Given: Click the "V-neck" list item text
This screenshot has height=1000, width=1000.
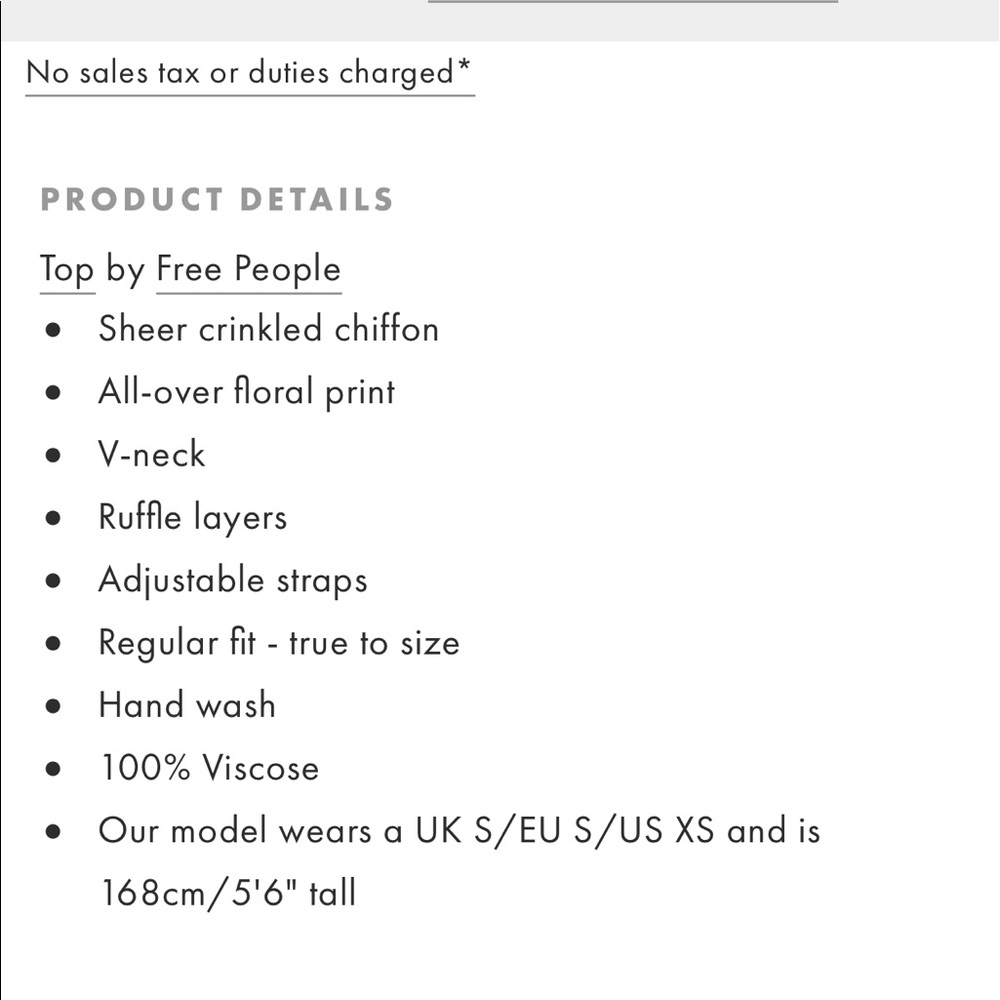Looking at the screenshot, I should click(x=151, y=455).
